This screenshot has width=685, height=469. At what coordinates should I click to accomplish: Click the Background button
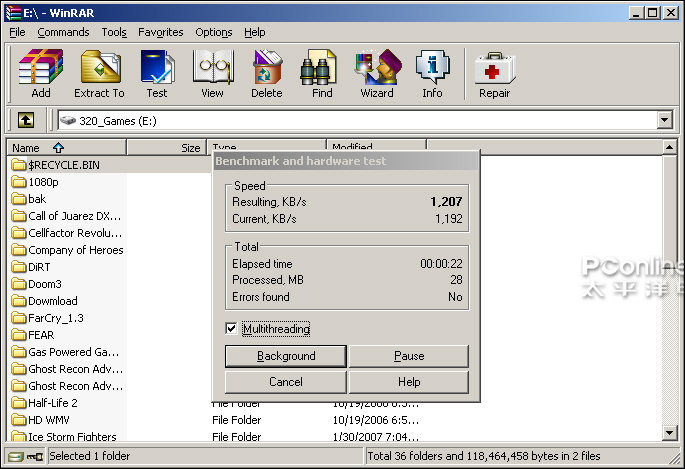tap(286, 356)
